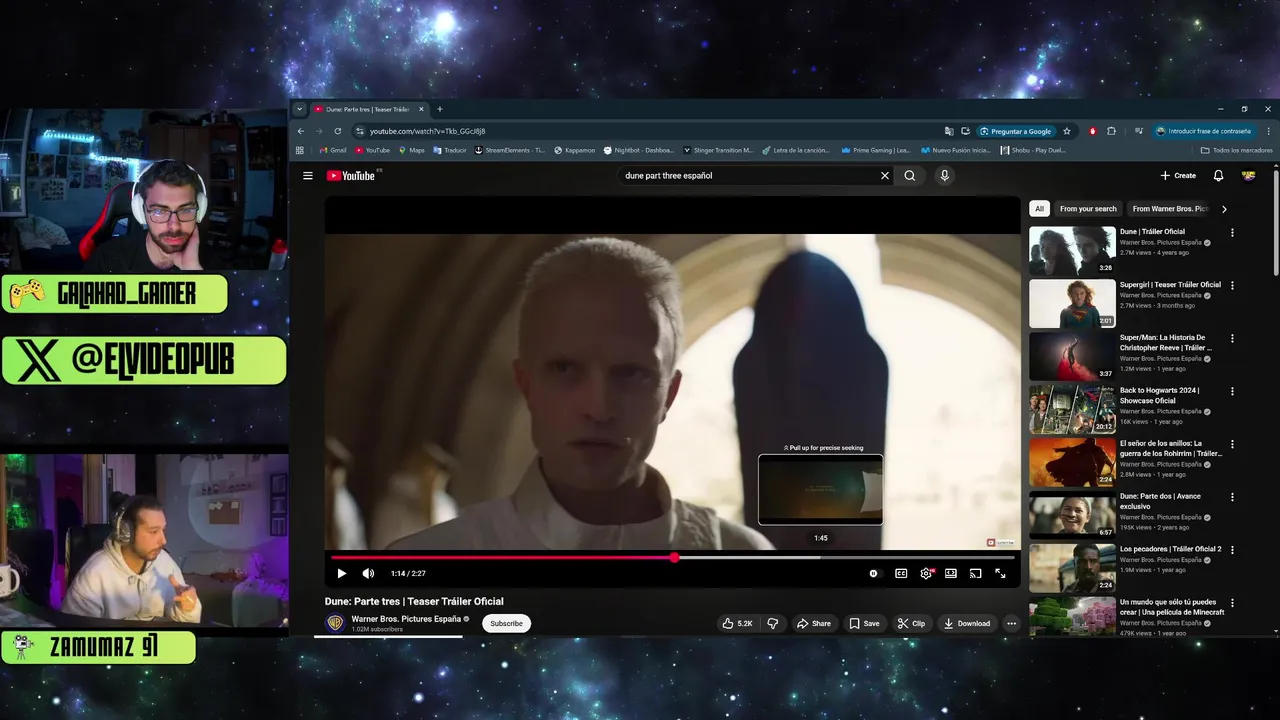Start voice search with microphone icon
The height and width of the screenshot is (720, 1280).
pos(944,176)
